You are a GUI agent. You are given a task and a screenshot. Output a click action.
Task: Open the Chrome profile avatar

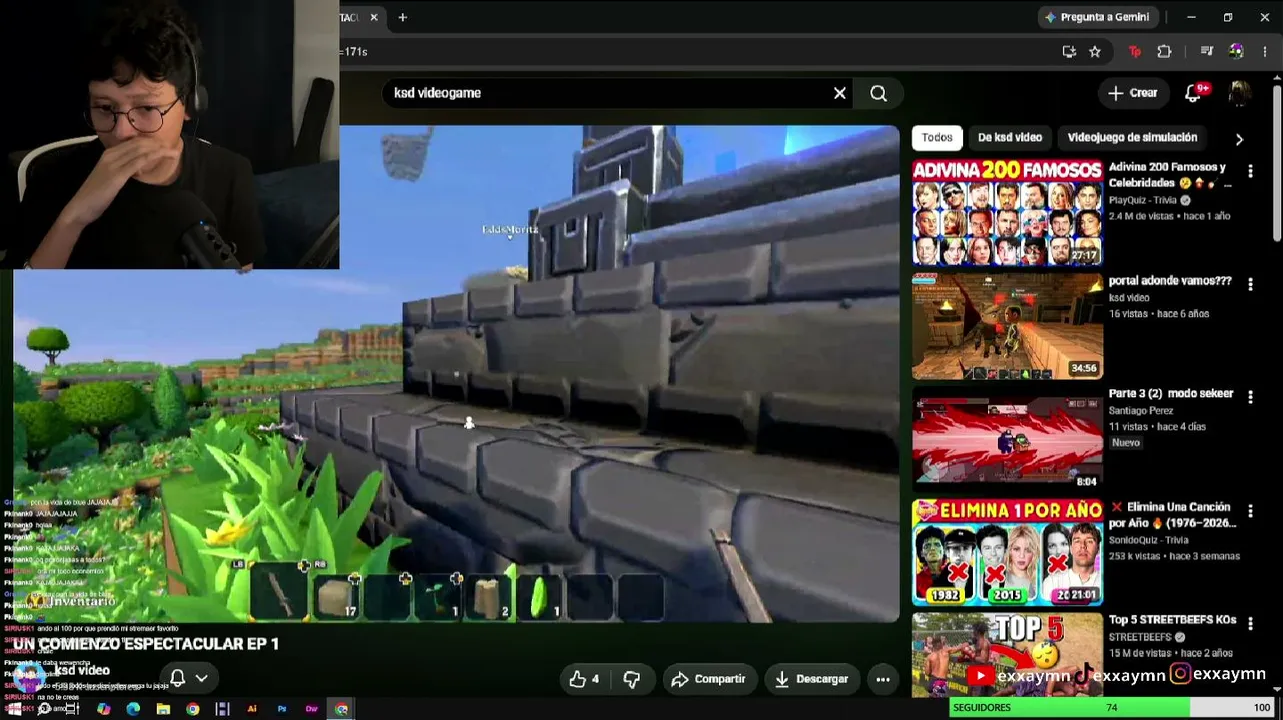1237,51
